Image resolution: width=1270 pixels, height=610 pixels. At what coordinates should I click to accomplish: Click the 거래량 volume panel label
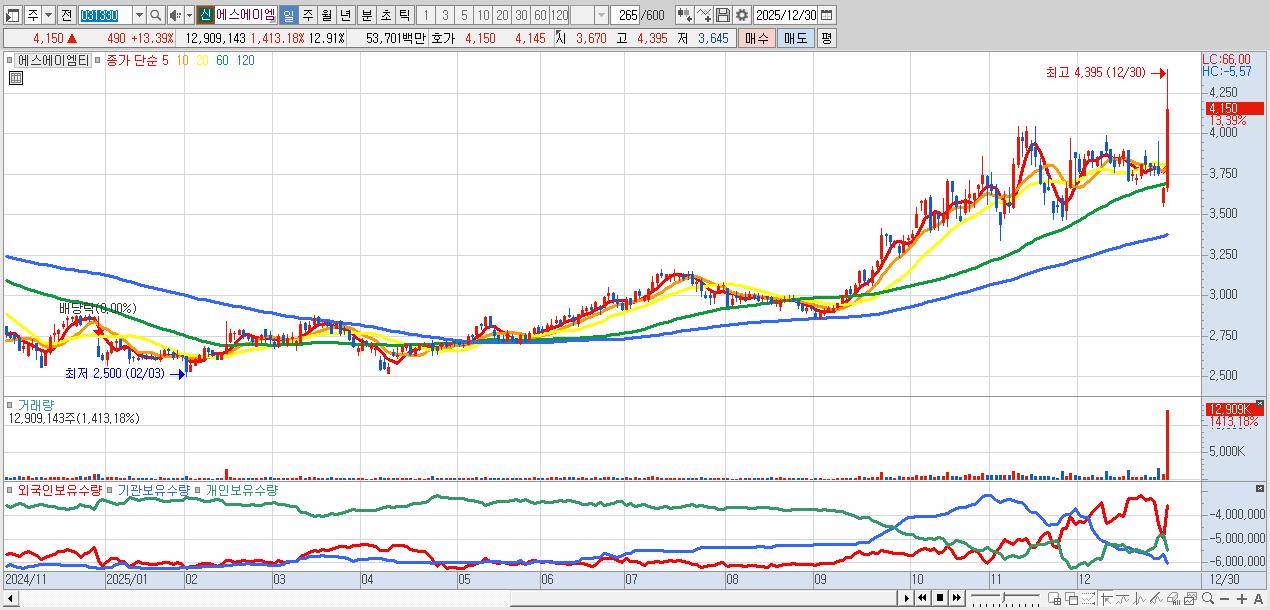pos(36,405)
